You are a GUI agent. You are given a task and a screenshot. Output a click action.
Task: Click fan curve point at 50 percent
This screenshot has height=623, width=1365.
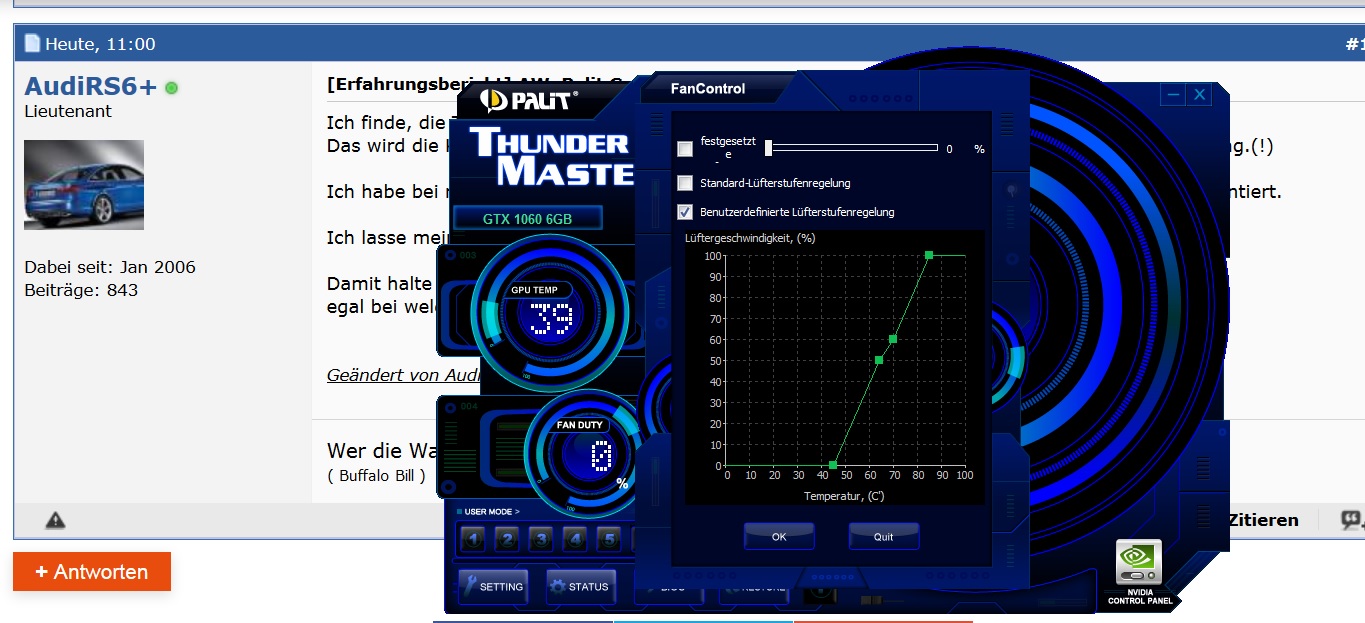point(879,360)
